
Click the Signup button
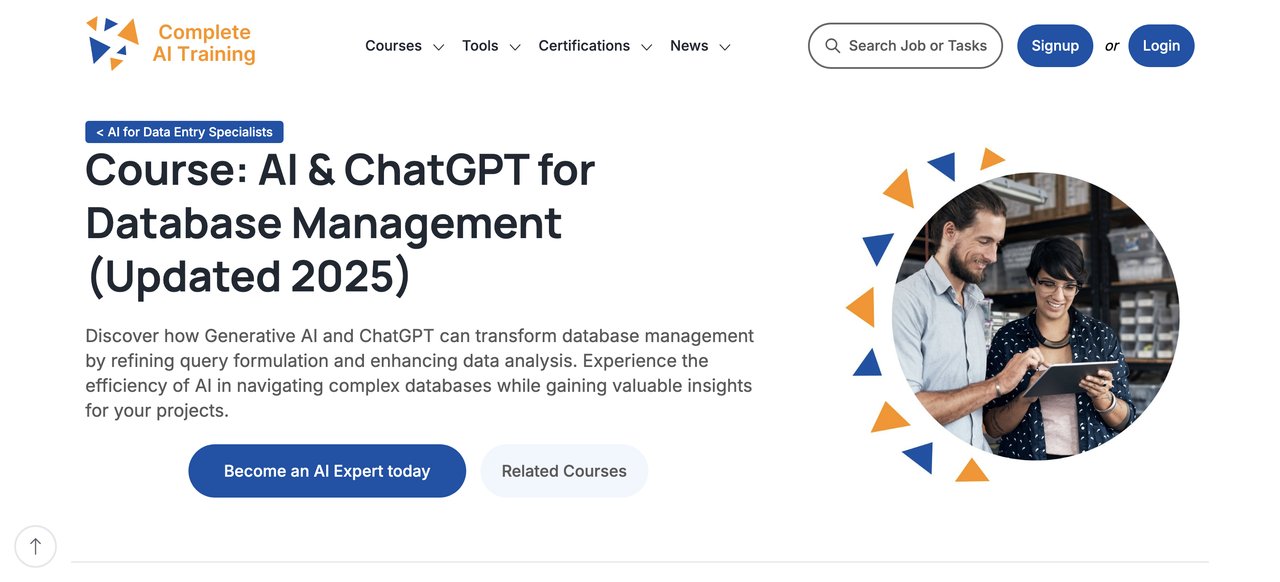click(x=1055, y=46)
